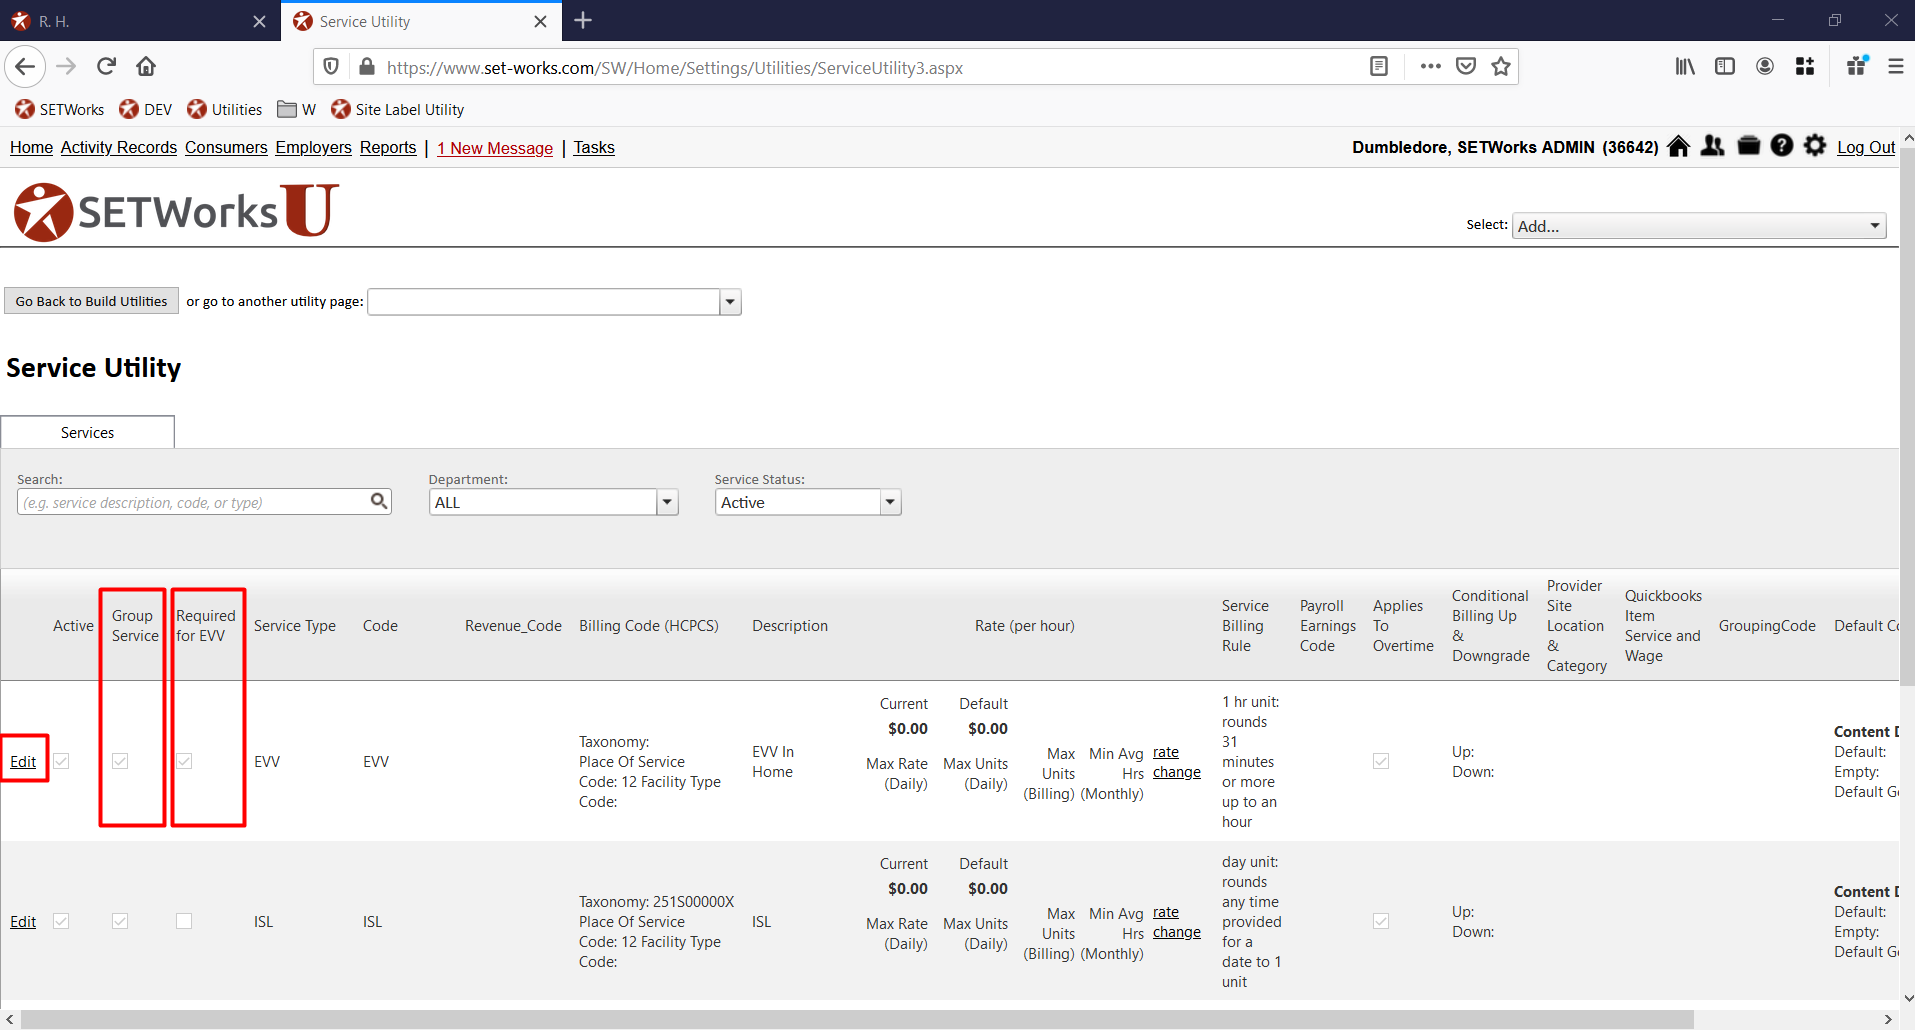Select the Services tab
This screenshot has height=1030, width=1915.
coord(88,432)
